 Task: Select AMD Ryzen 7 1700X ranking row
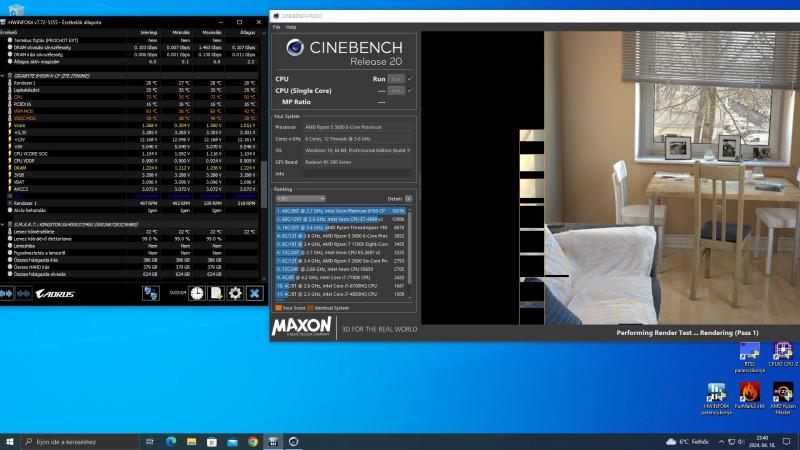pyautogui.click(x=340, y=244)
